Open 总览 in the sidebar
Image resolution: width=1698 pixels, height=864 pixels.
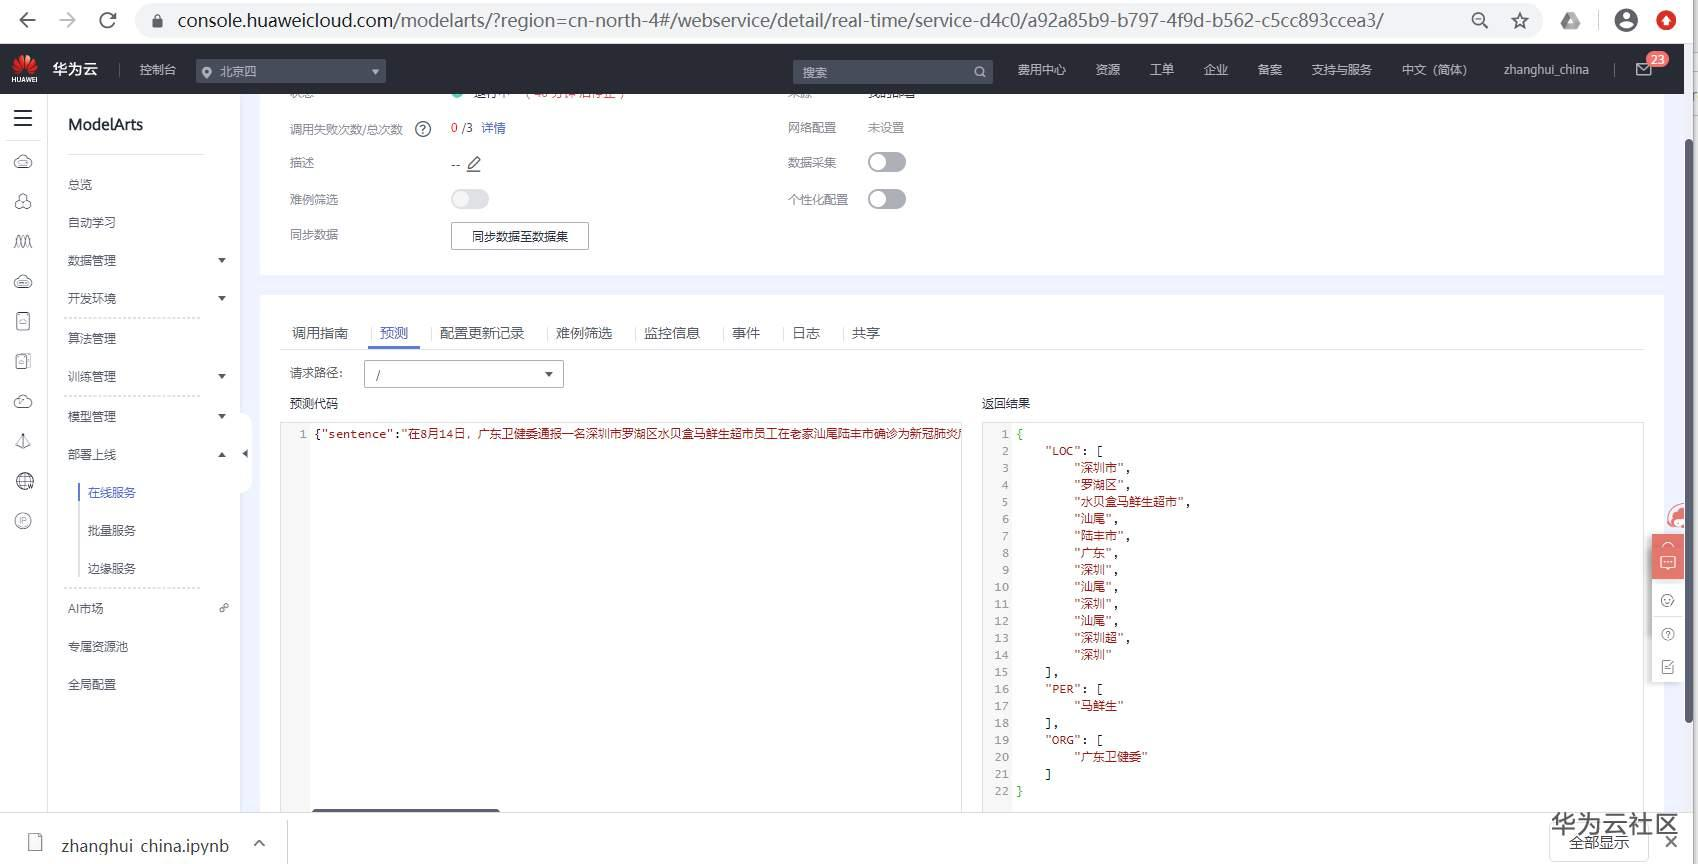(80, 184)
